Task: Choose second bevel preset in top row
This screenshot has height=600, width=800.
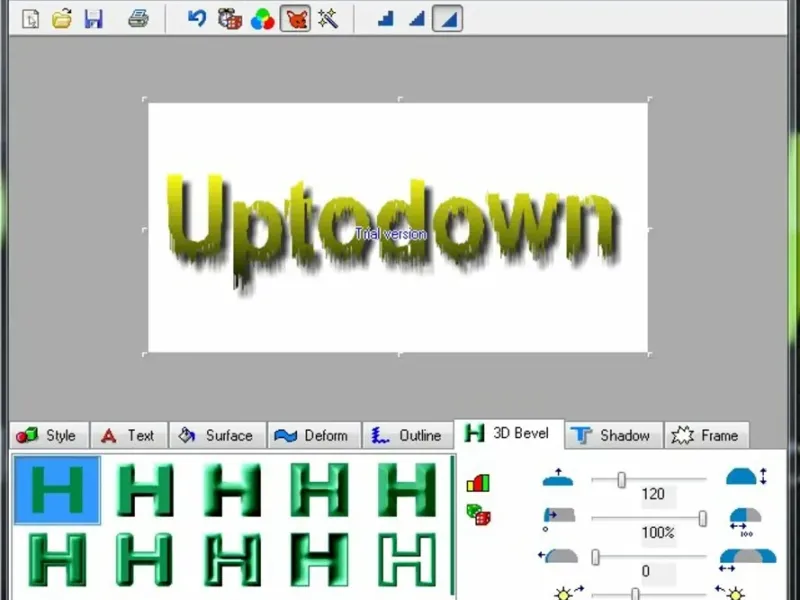Action: pyautogui.click(x=145, y=490)
